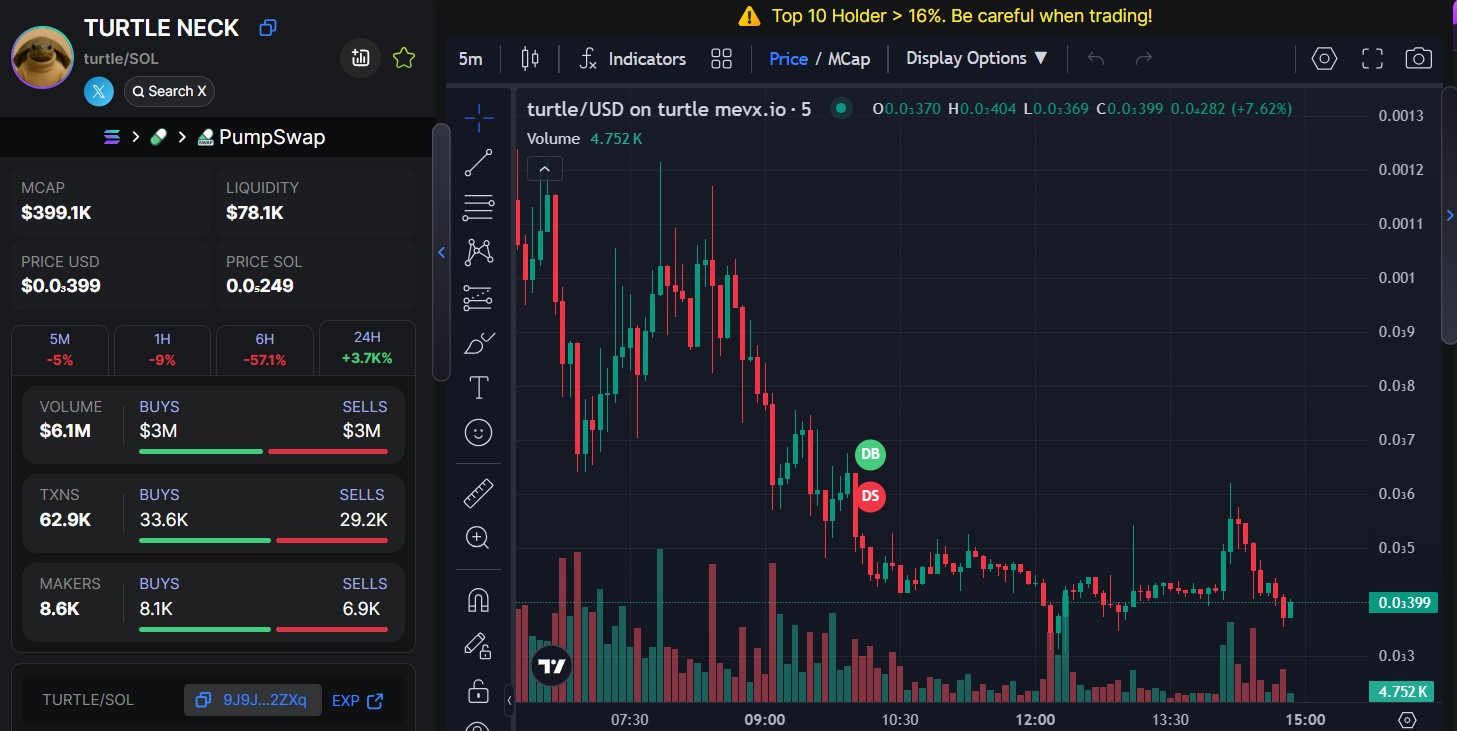The width and height of the screenshot is (1457, 731).
Task: Select the trend line drawing tool
Action: pos(479,163)
